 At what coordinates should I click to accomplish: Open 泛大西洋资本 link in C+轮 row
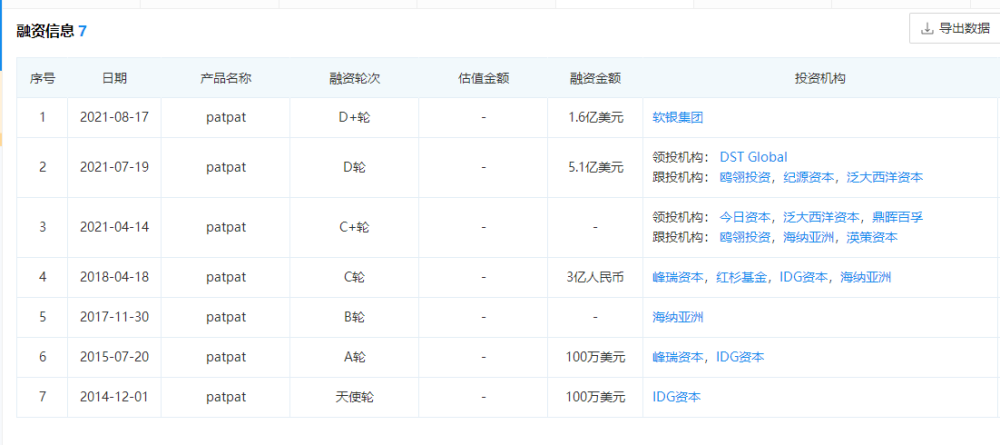[x=821, y=217]
